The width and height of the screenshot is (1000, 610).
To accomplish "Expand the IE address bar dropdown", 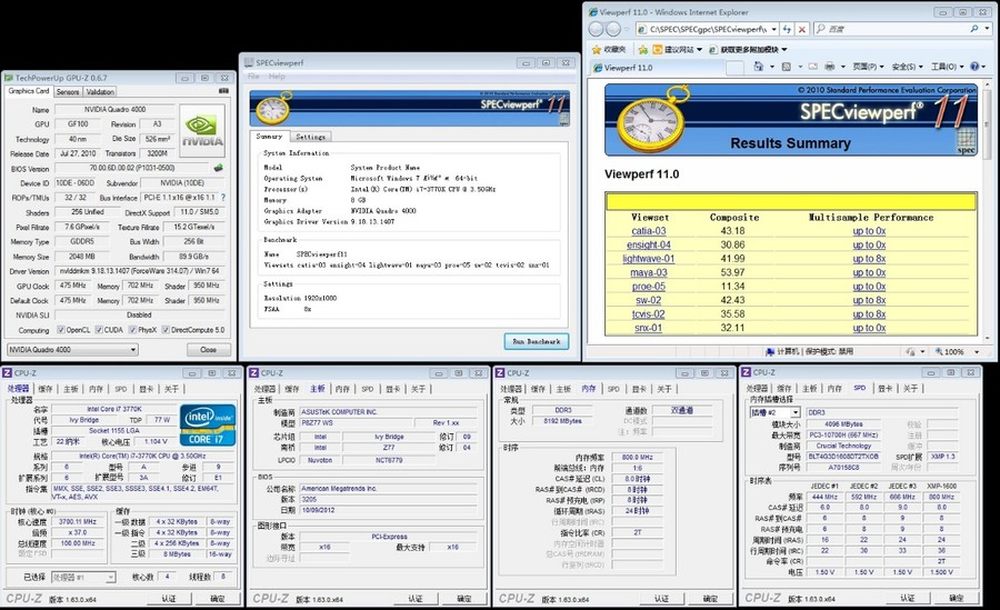I will [774, 29].
